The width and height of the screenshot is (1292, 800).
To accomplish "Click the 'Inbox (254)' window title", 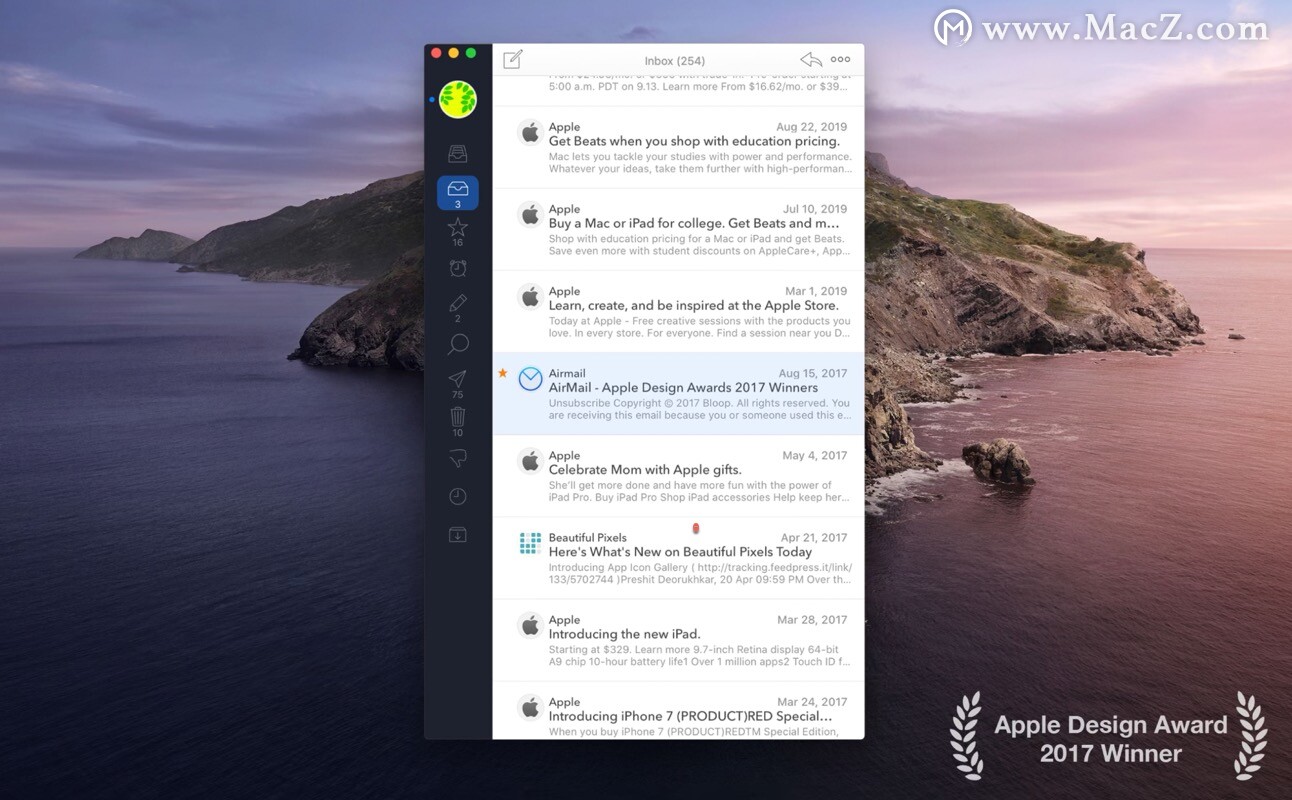I will tap(675, 61).
